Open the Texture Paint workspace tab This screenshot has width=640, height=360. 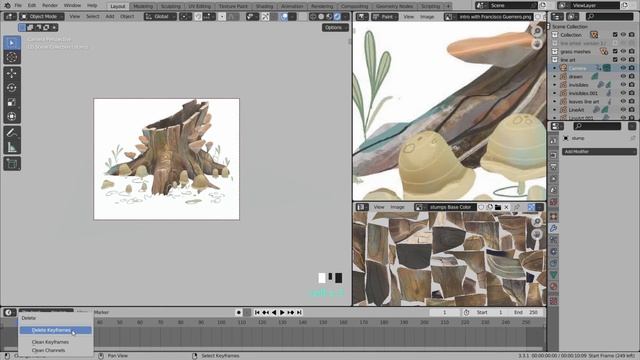coord(233,6)
